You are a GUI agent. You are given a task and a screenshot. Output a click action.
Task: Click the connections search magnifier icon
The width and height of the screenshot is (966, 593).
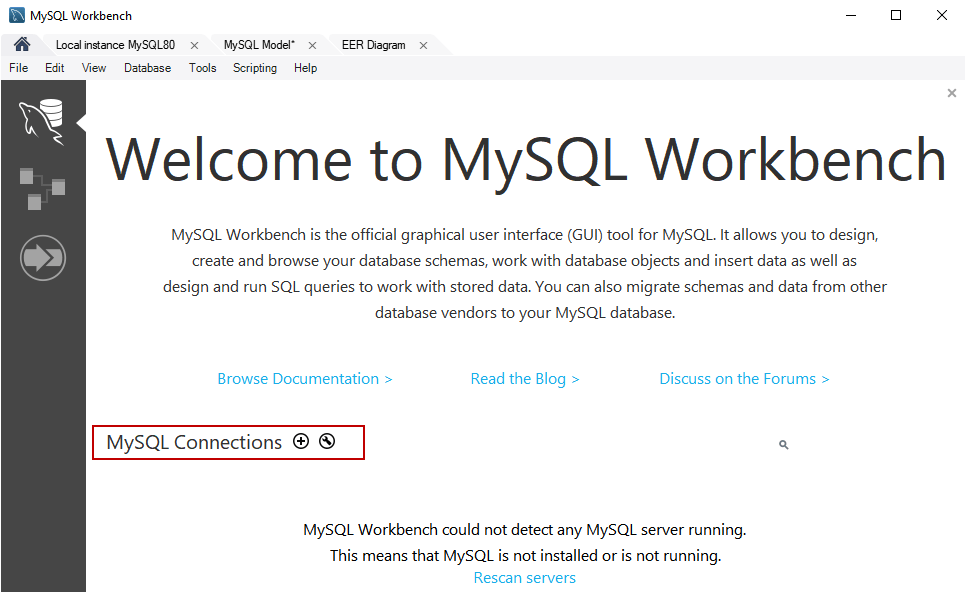783,444
